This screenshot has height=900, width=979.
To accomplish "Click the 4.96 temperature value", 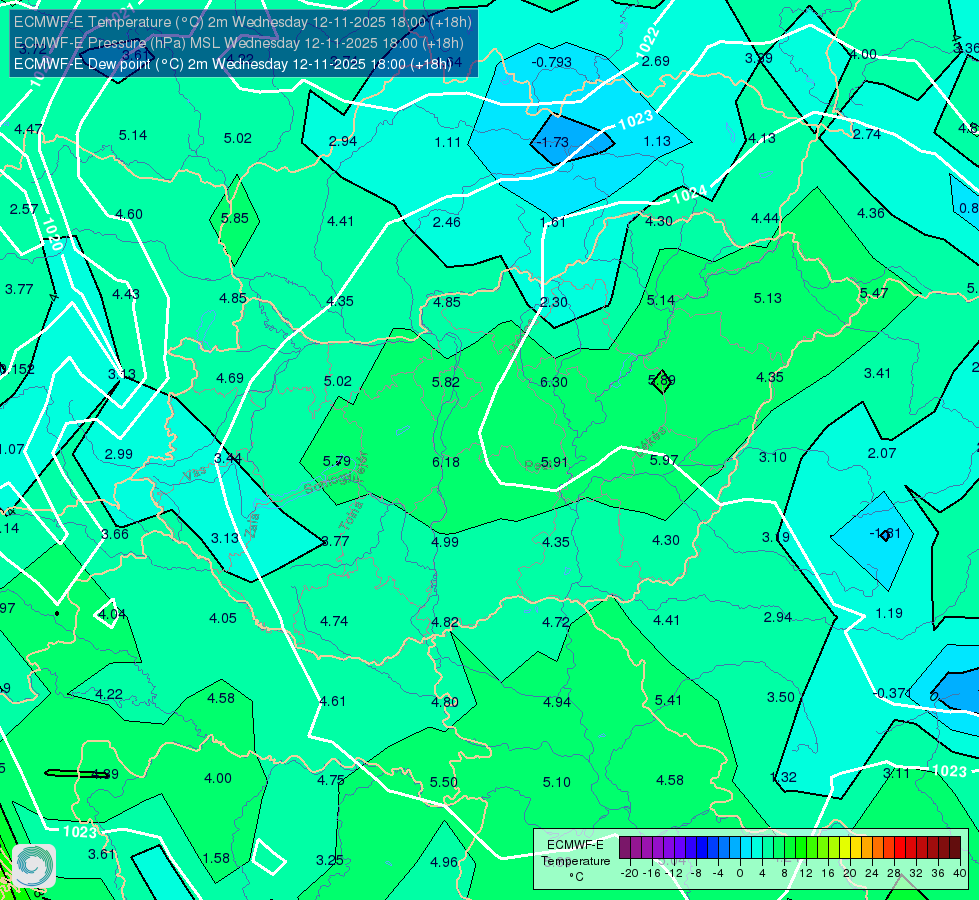I will [444, 863].
